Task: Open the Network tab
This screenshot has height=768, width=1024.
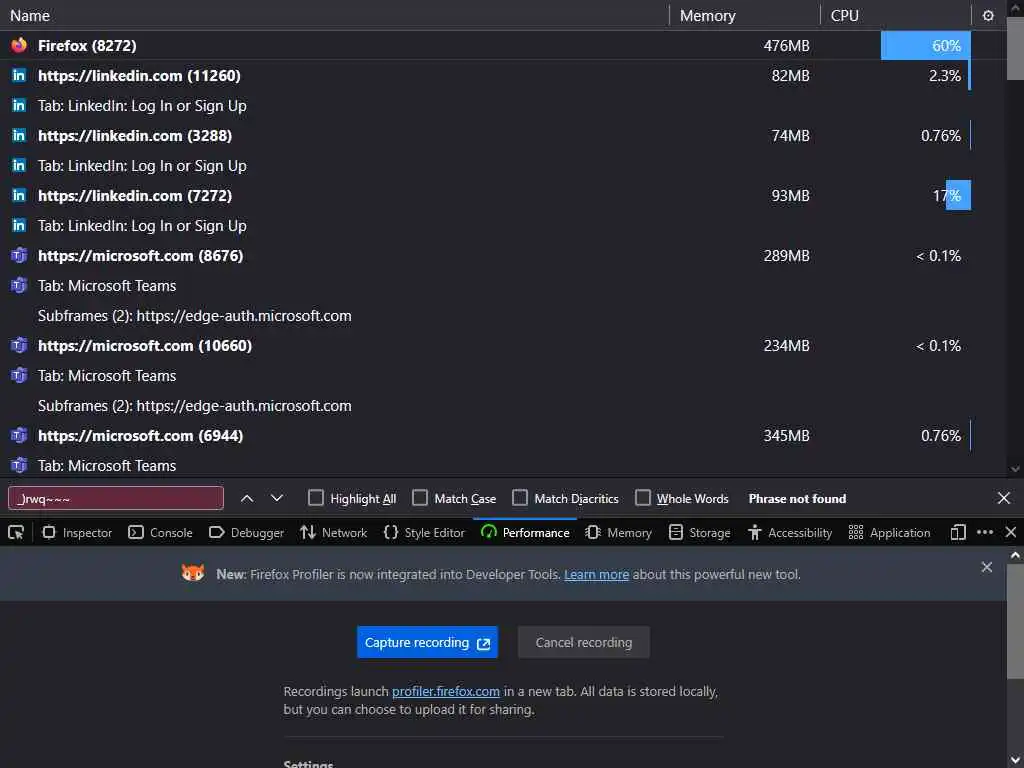Action: click(334, 533)
